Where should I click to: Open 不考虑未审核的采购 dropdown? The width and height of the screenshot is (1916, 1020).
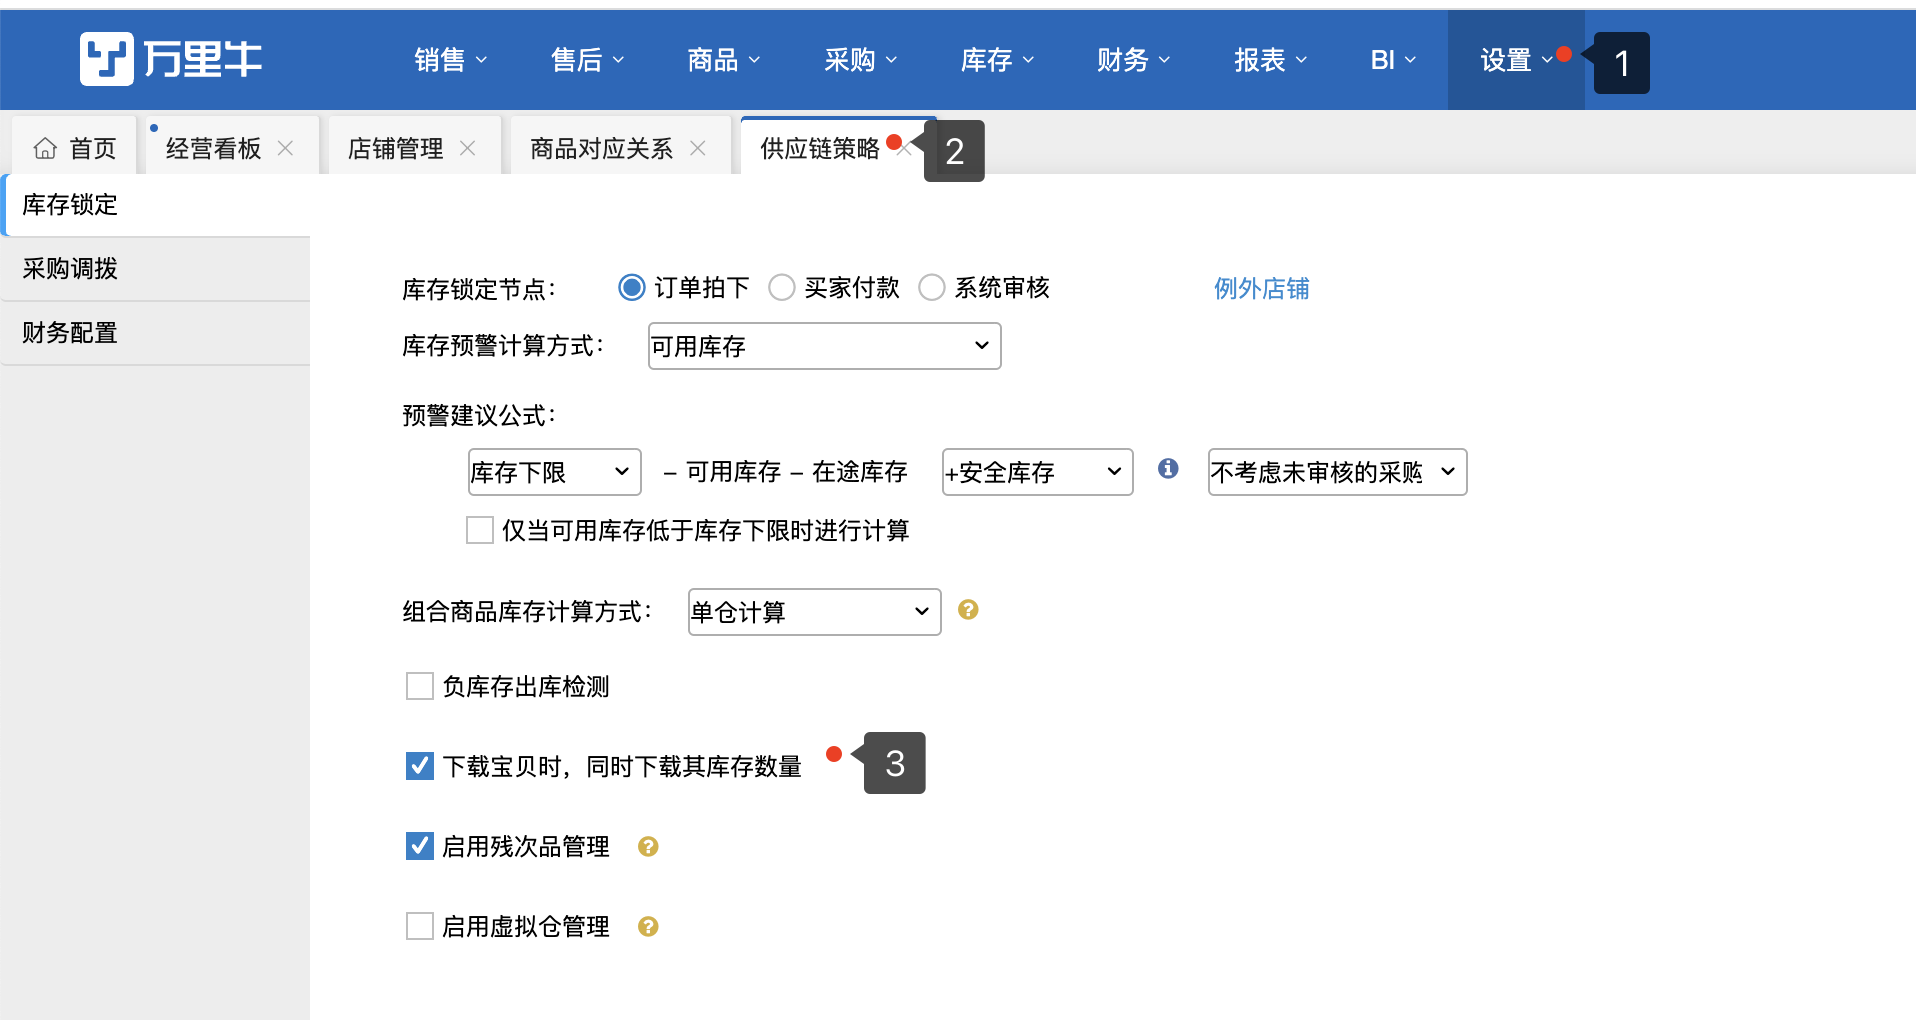pyautogui.click(x=1338, y=472)
